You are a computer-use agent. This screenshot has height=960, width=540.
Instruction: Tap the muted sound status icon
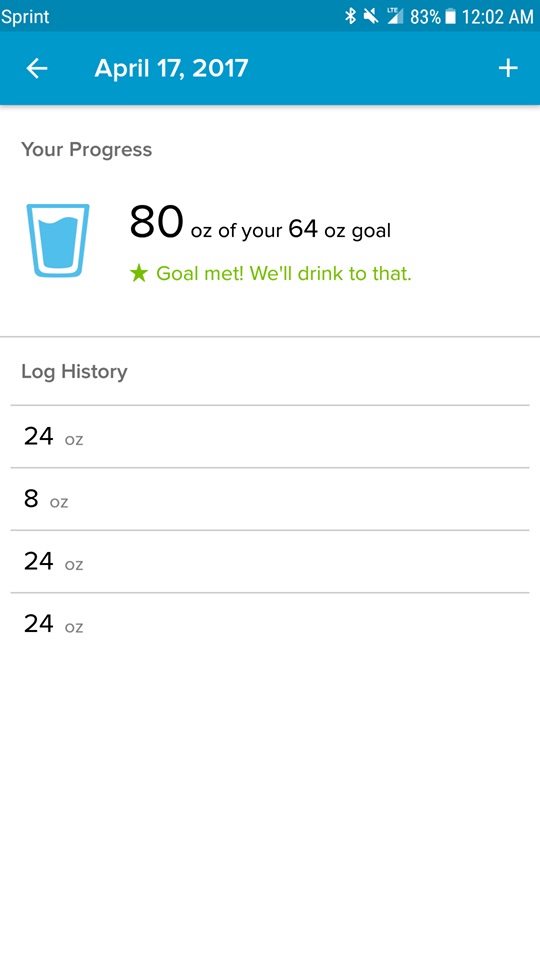pos(370,16)
